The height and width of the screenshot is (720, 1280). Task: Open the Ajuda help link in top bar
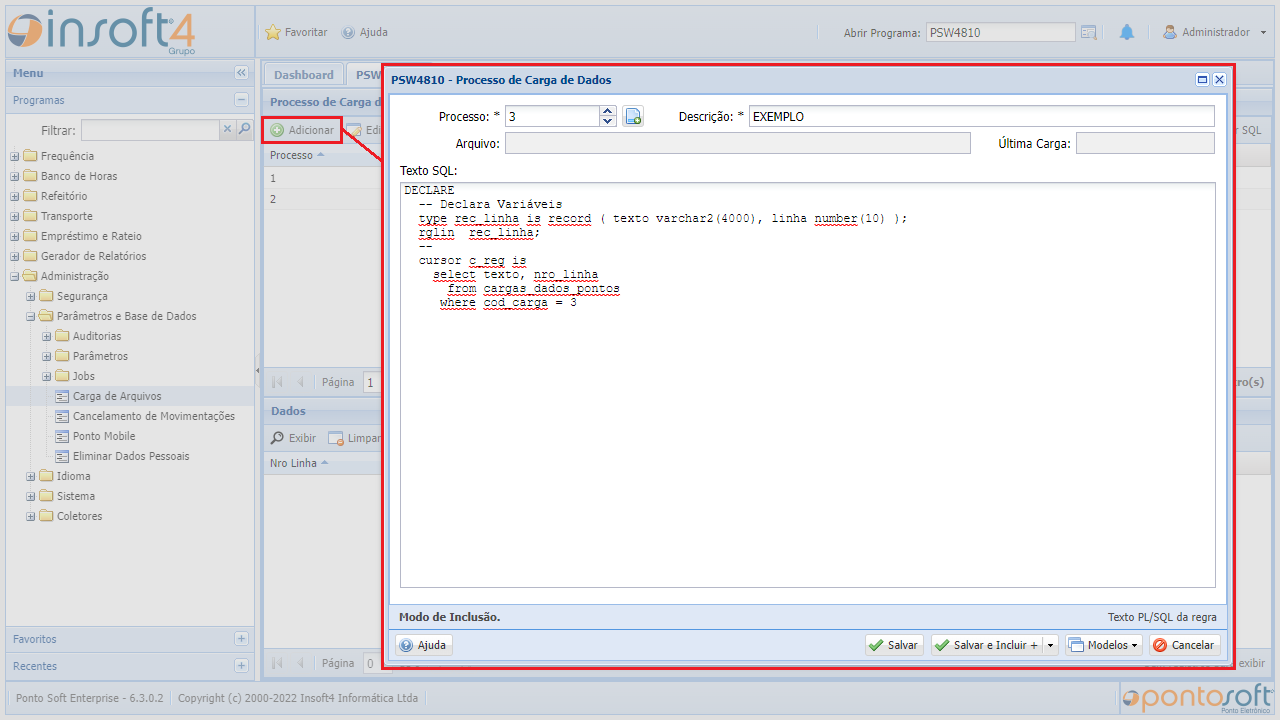(x=365, y=32)
